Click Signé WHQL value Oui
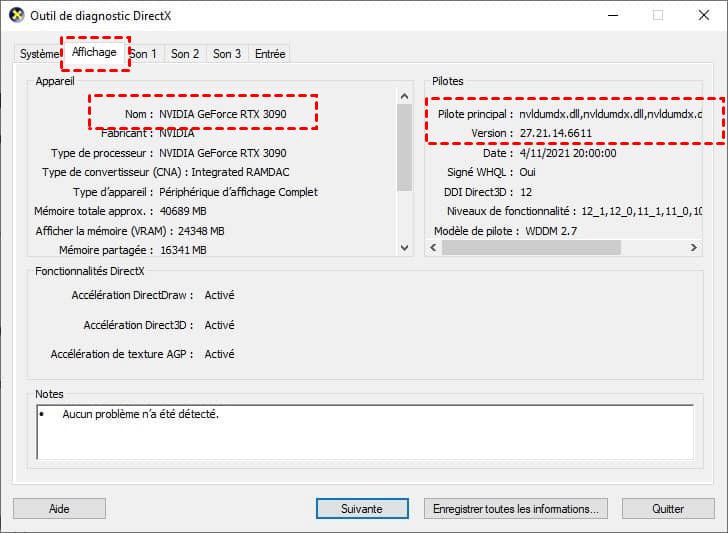This screenshot has height=533, width=728. coord(527,172)
